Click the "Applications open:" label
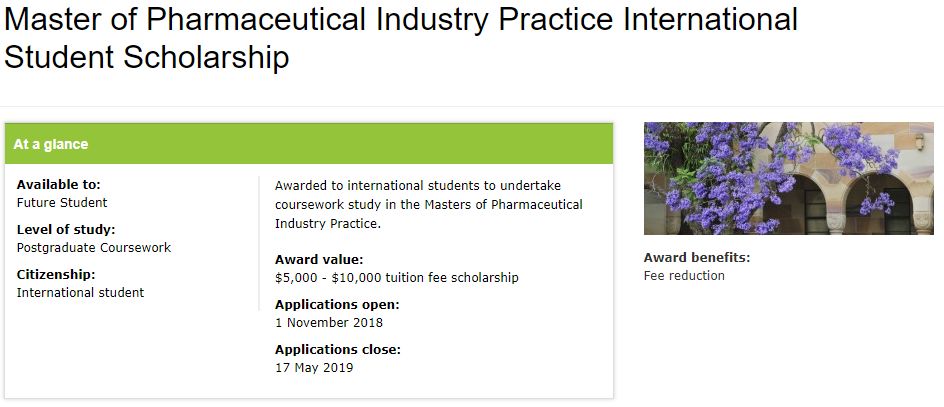 (x=337, y=305)
